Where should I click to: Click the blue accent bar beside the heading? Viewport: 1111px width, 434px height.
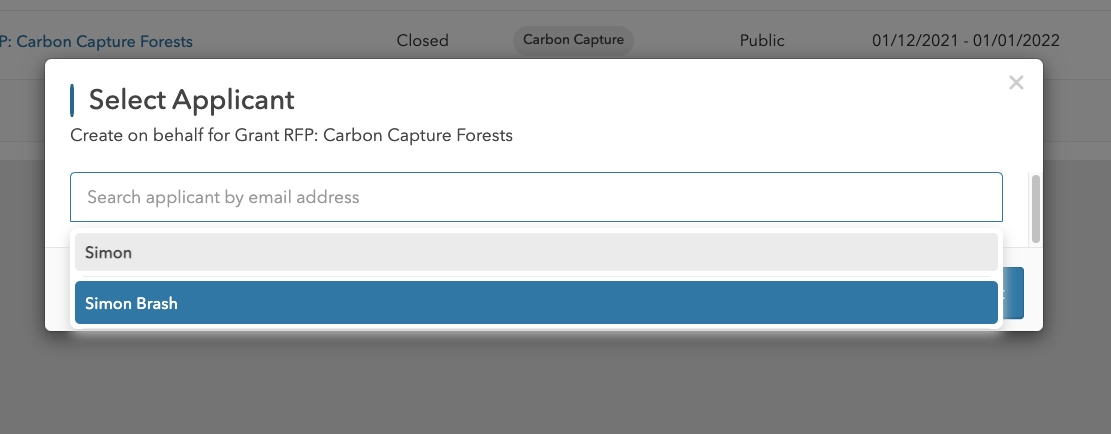pyautogui.click(x=72, y=100)
